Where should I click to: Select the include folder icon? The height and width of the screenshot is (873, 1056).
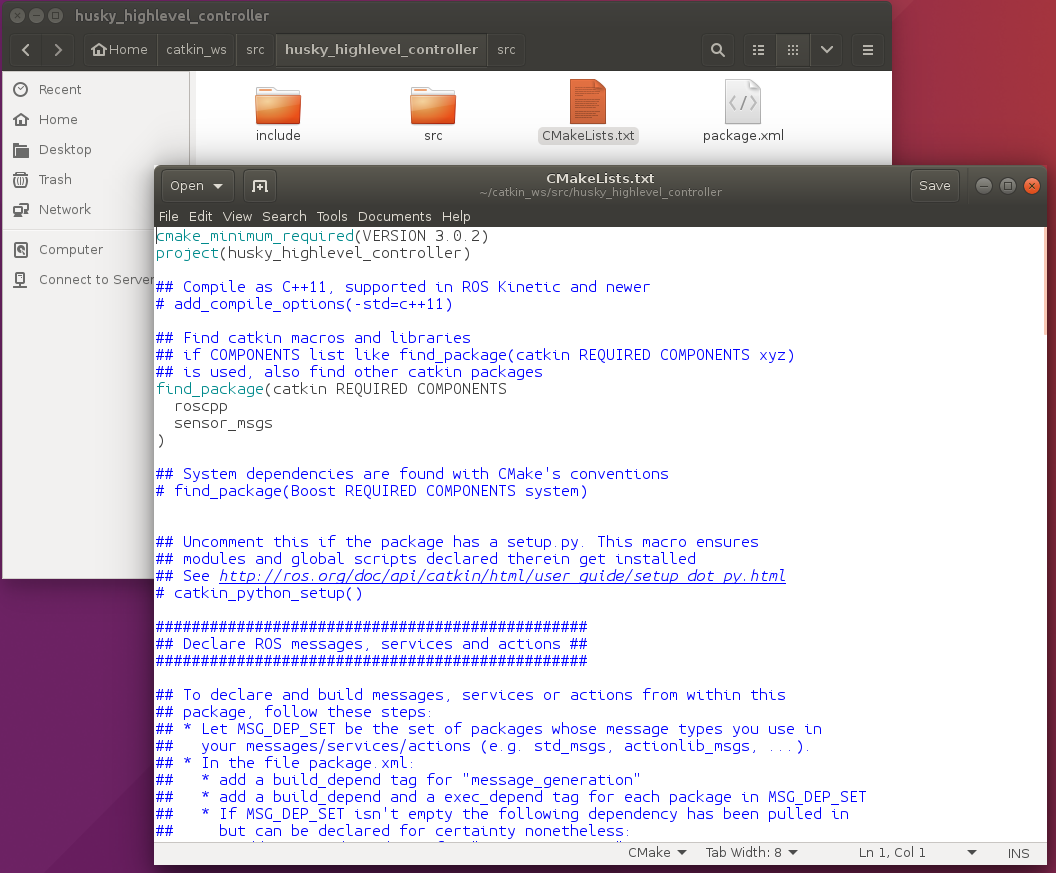(278, 105)
